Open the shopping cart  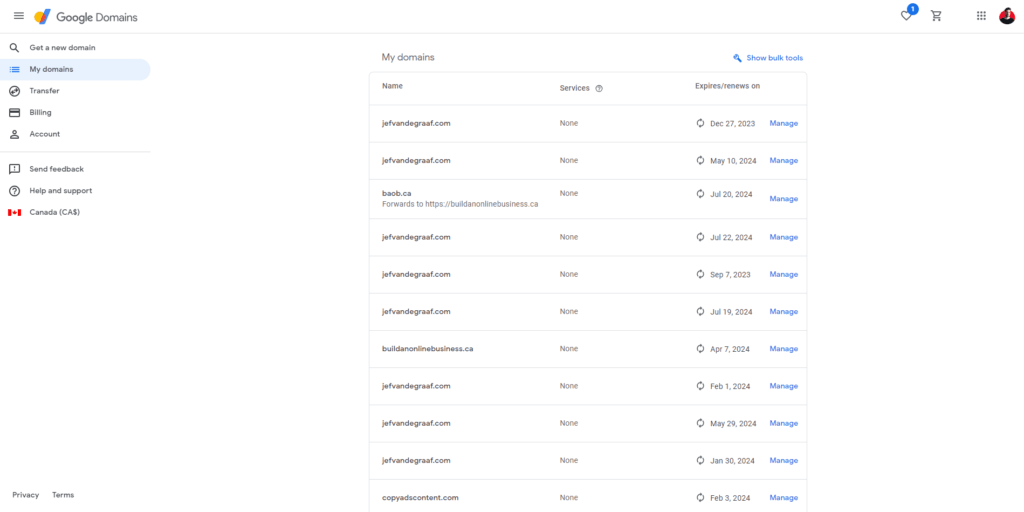pyautogui.click(x=936, y=16)
